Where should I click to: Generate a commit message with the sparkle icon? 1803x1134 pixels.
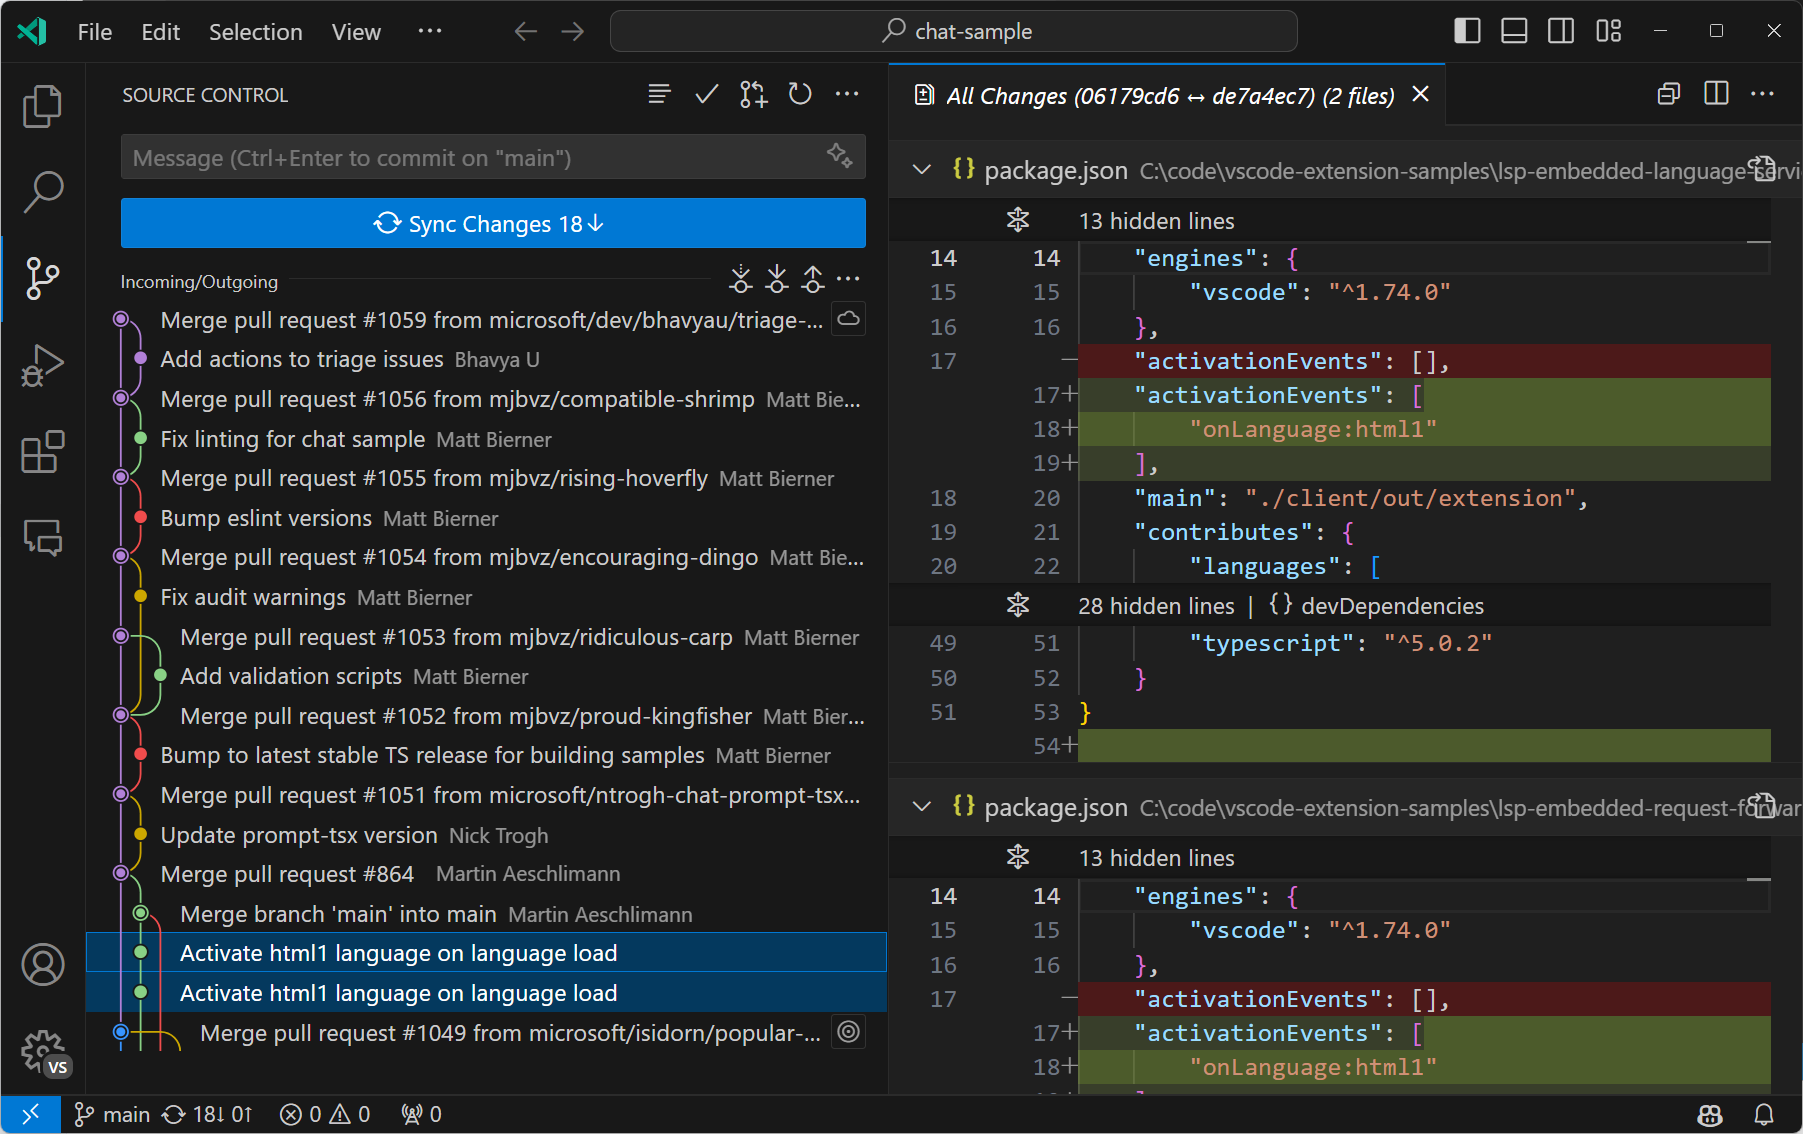[838, 157]
